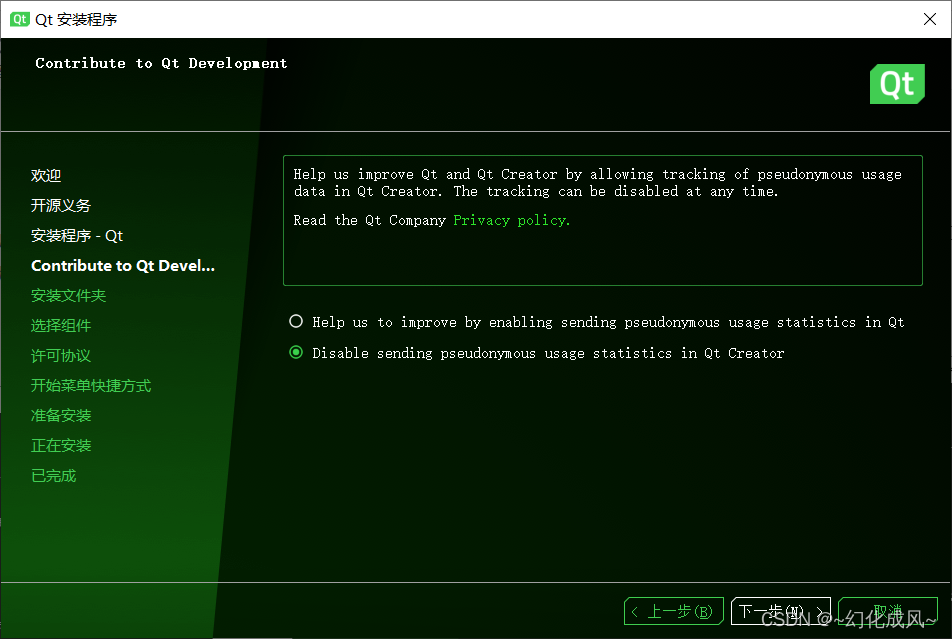
Task: Open the Privacy policy link
Action: [512, 220]
